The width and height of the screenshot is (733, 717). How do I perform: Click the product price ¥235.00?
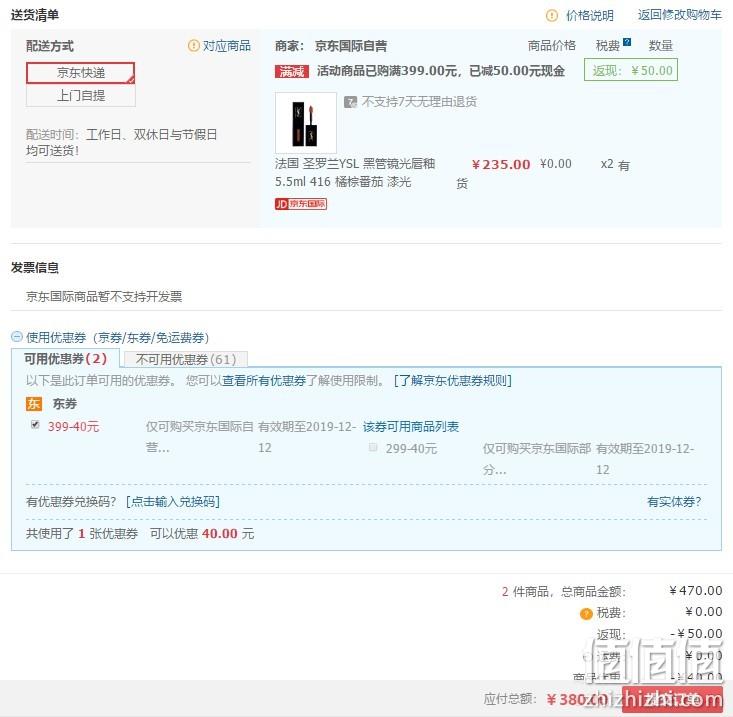pos(501,165)
